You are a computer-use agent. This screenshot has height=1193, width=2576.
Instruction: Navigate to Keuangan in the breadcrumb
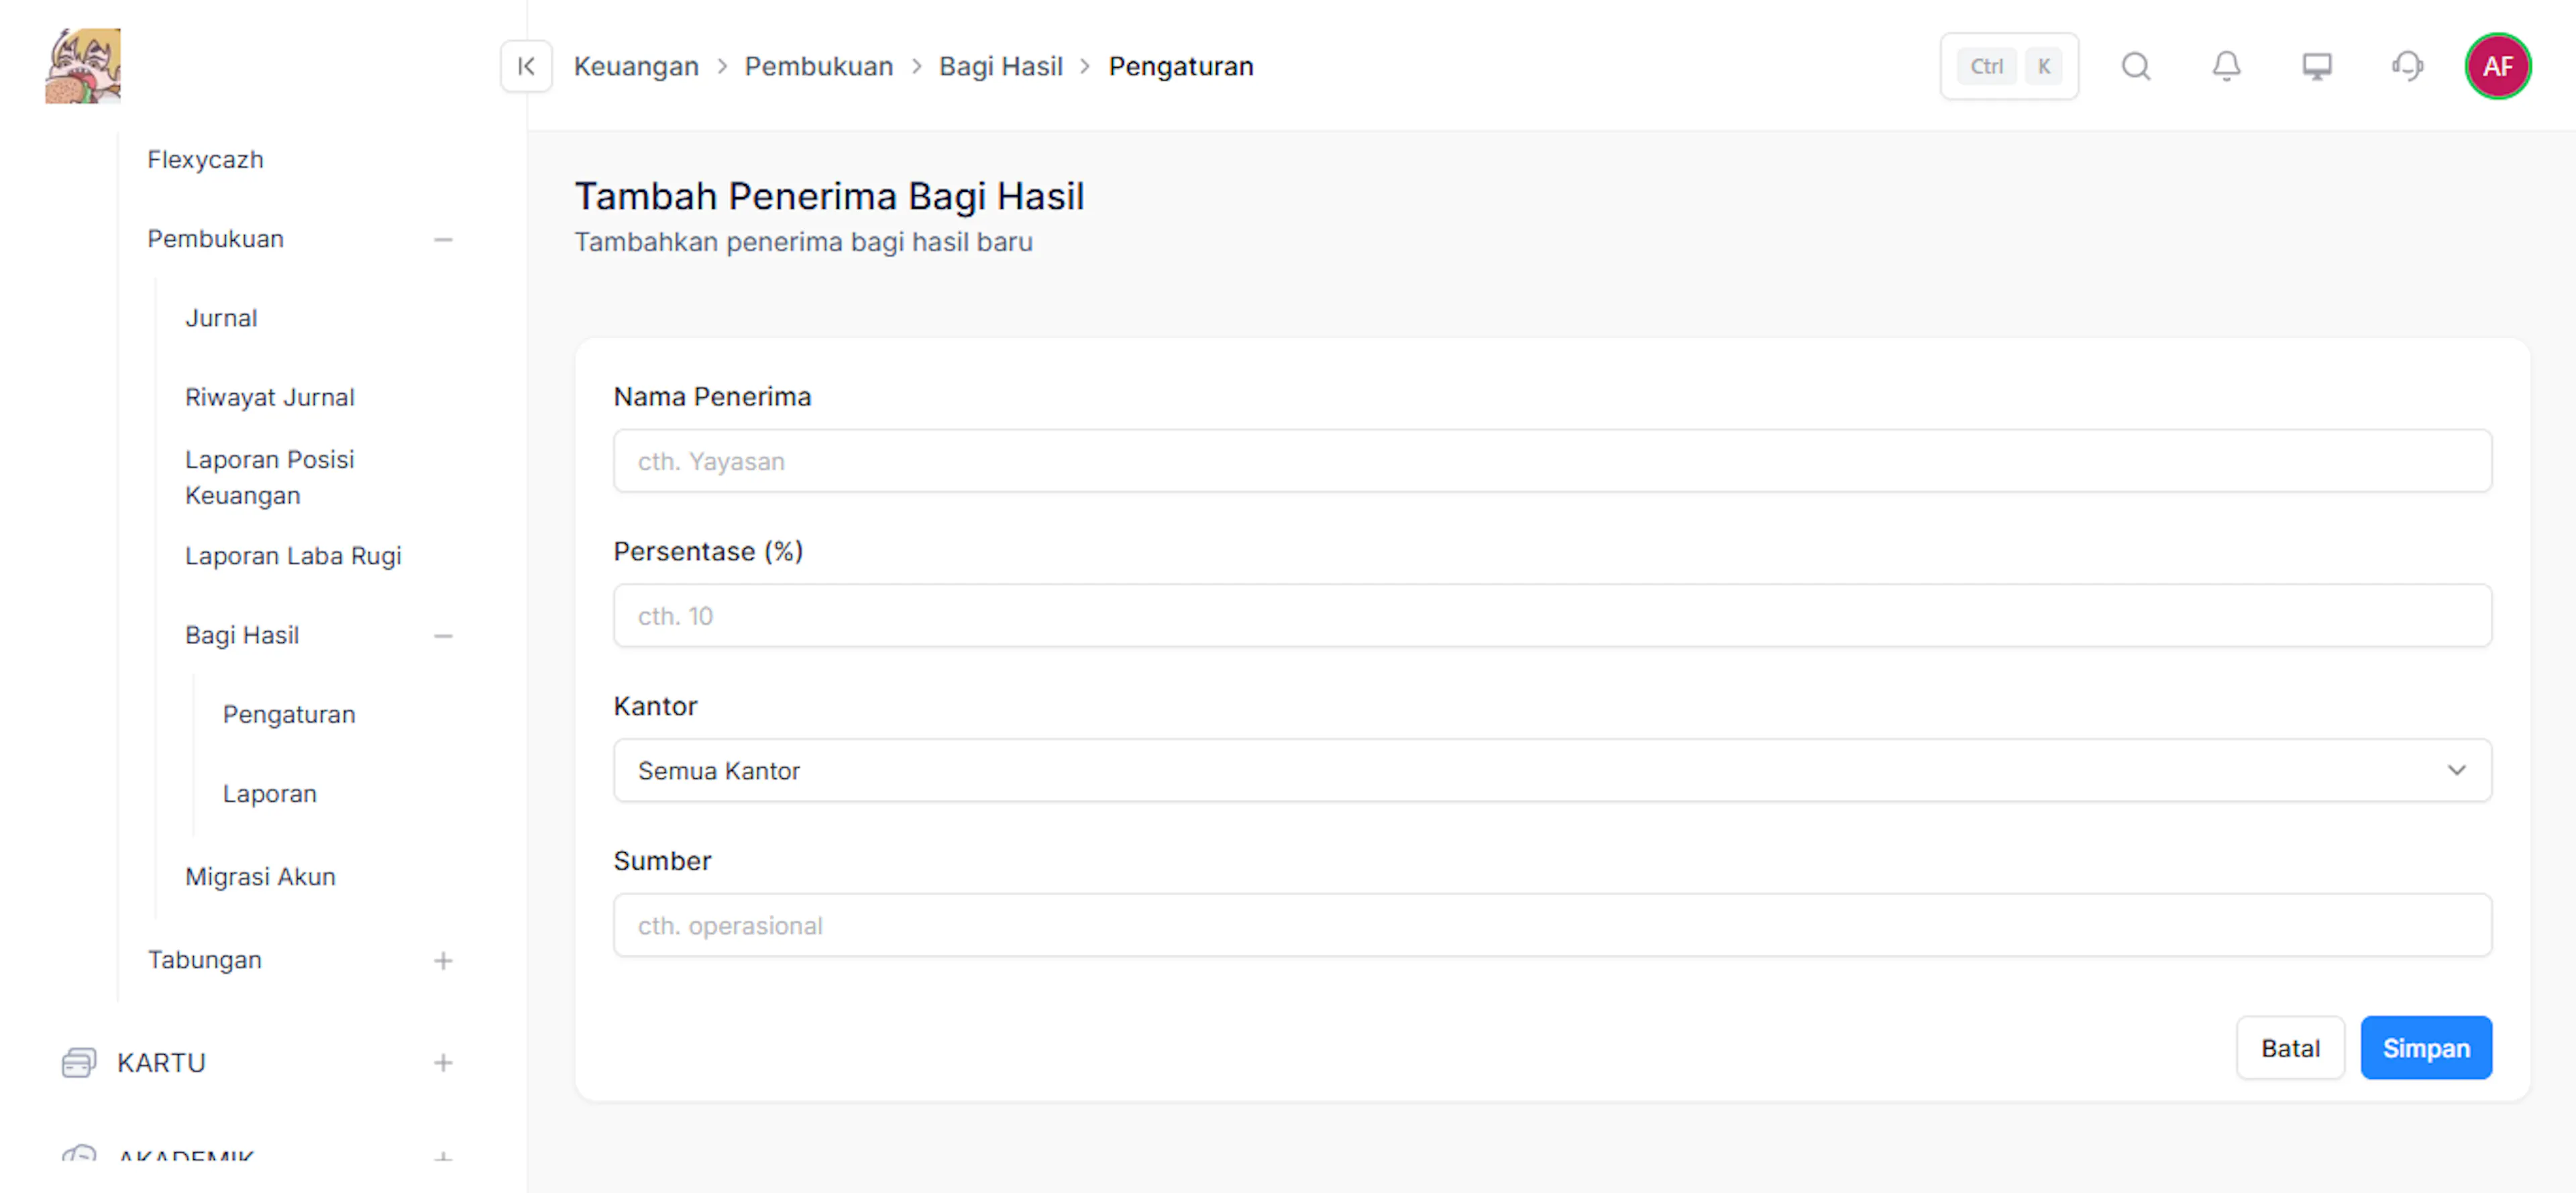pos(636,66)
